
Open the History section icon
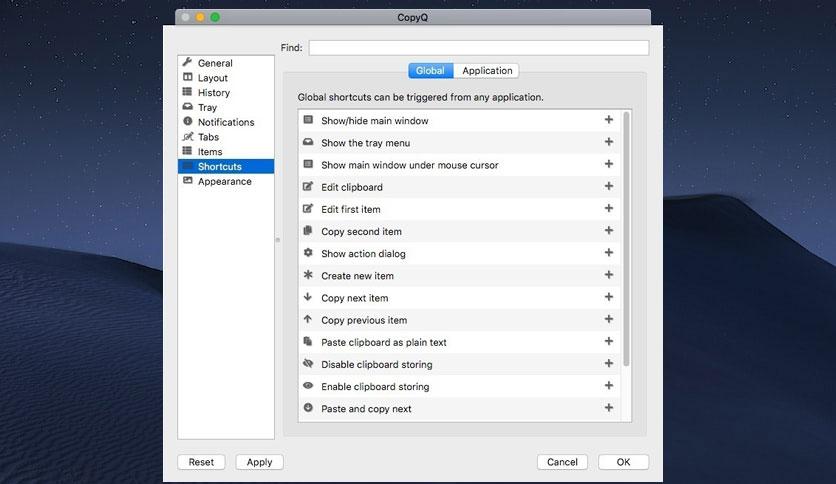(187, 92)
